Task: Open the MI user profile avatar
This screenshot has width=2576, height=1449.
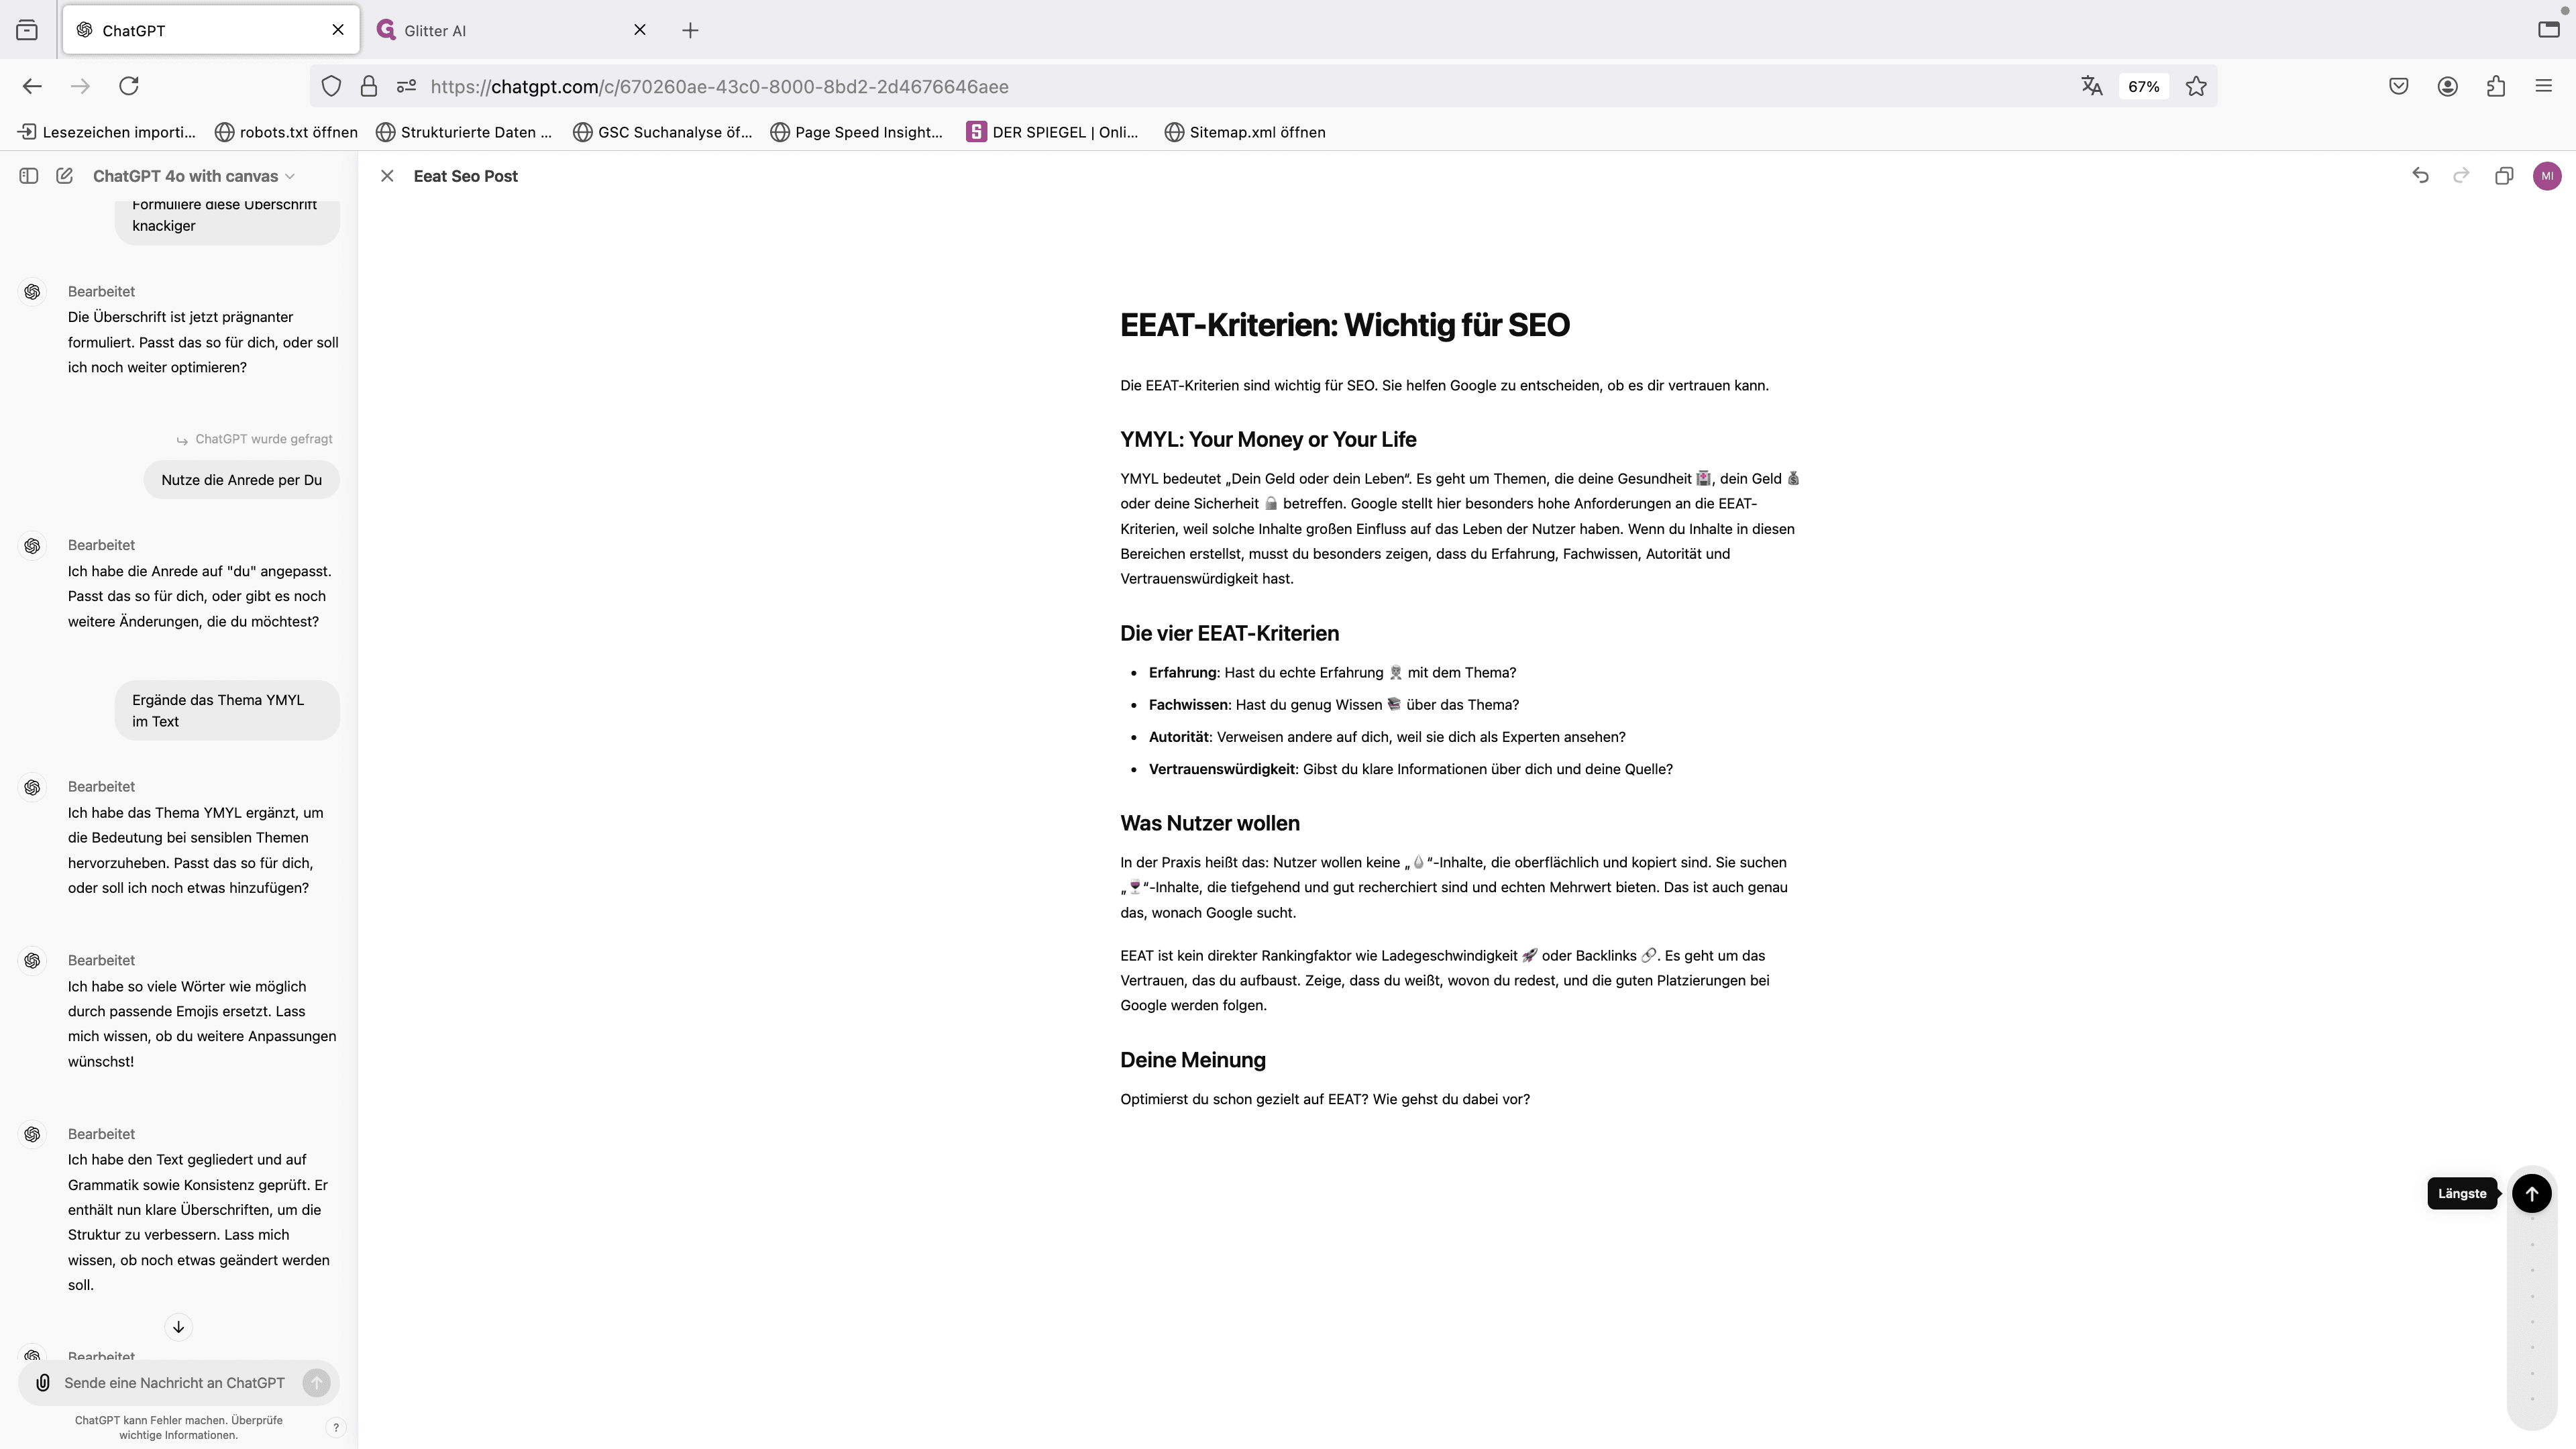Action: pos(2547,176)
